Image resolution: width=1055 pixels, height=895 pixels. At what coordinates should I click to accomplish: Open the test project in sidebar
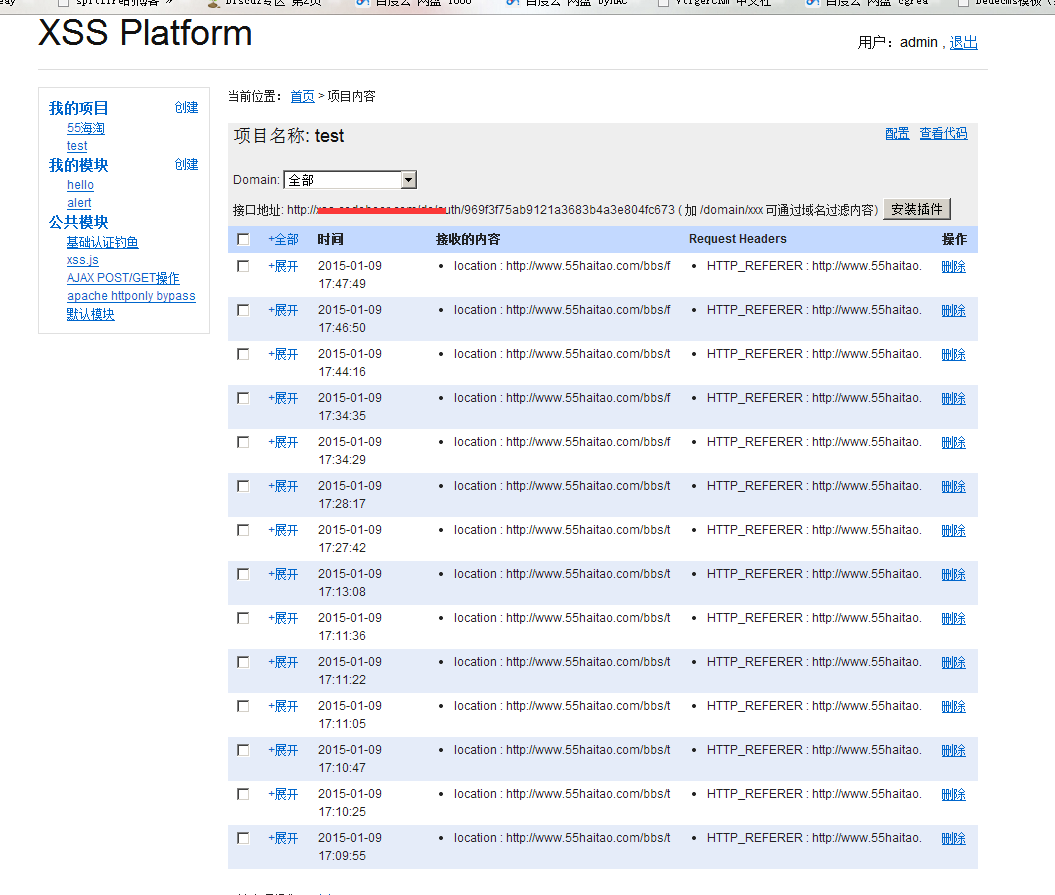pos(77,146)
